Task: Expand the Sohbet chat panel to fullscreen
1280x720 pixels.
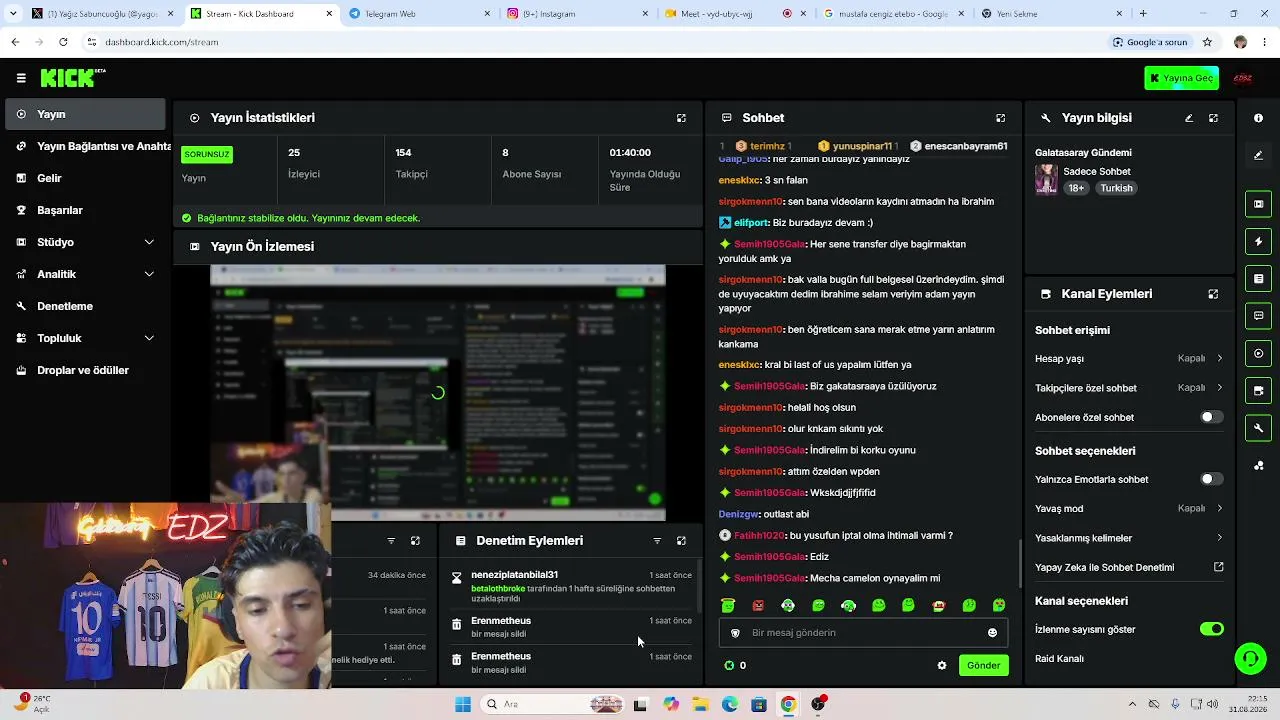Action: (x=1000, y=118)
